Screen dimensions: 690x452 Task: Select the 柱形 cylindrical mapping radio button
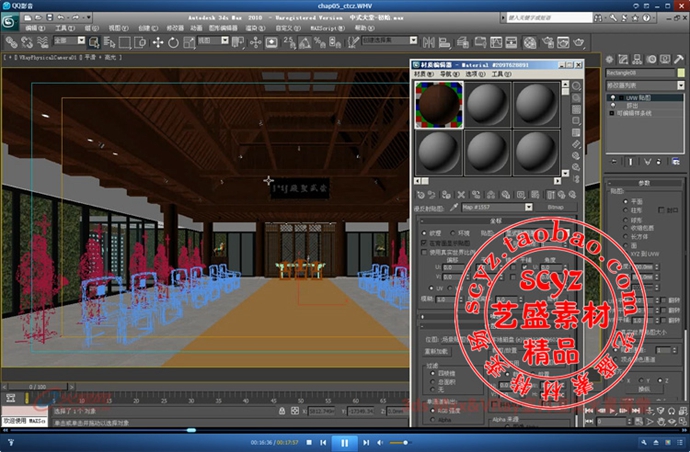tap(625, 210)
